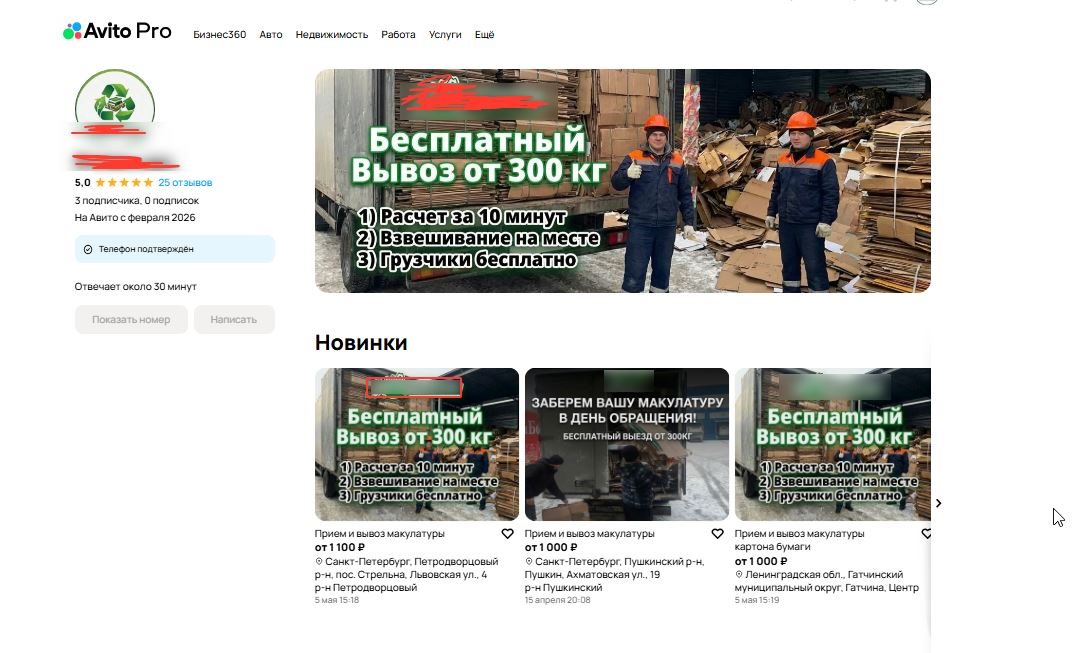Viewport: 1088px width, 653px height.
Task: Favorite the от 1 100 ₽ listing heart
Action: click(x=507, y=534)
